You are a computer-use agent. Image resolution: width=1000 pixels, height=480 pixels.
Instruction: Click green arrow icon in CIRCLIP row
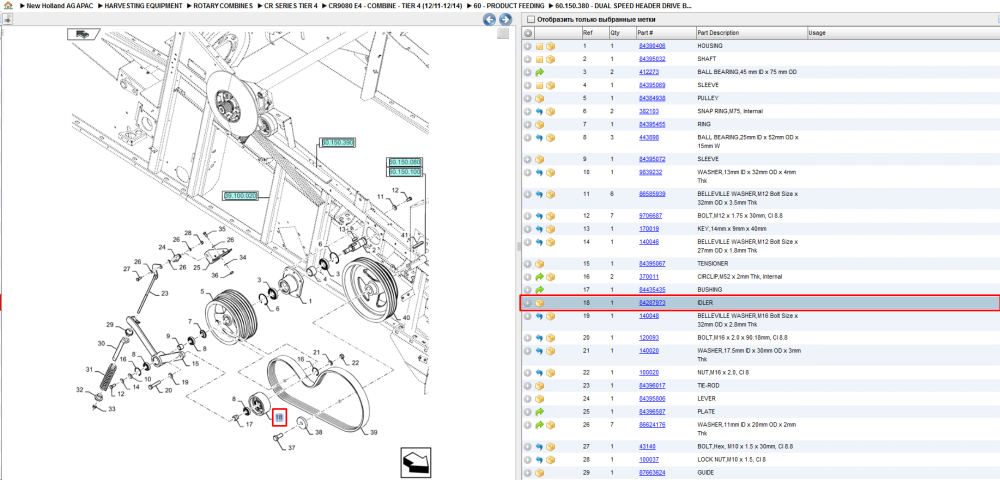pos(539,277)
